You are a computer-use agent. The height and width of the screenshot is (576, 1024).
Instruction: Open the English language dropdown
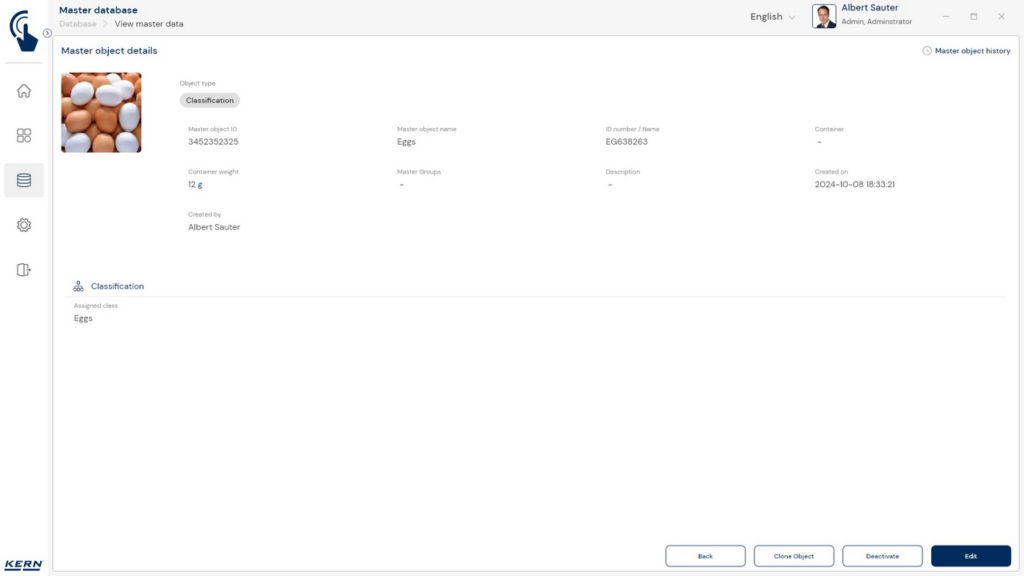[773, 17]
